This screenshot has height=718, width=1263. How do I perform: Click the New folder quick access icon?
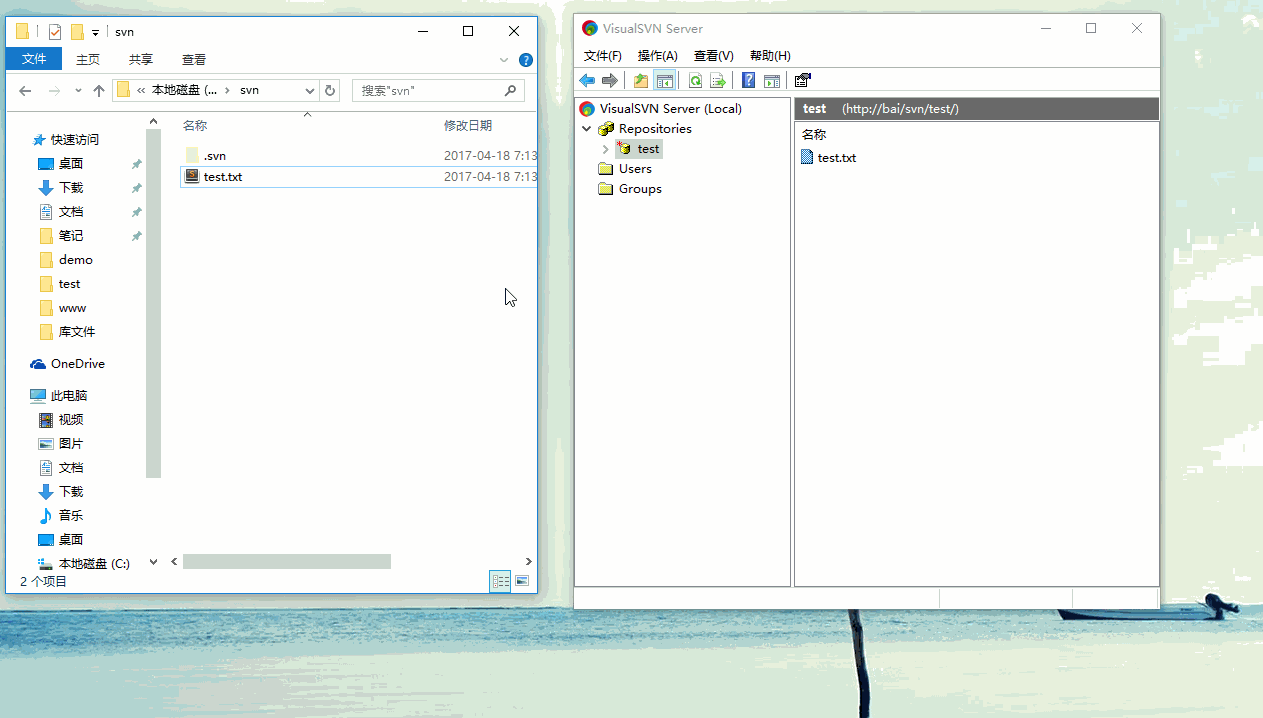[x=77, y=31]
